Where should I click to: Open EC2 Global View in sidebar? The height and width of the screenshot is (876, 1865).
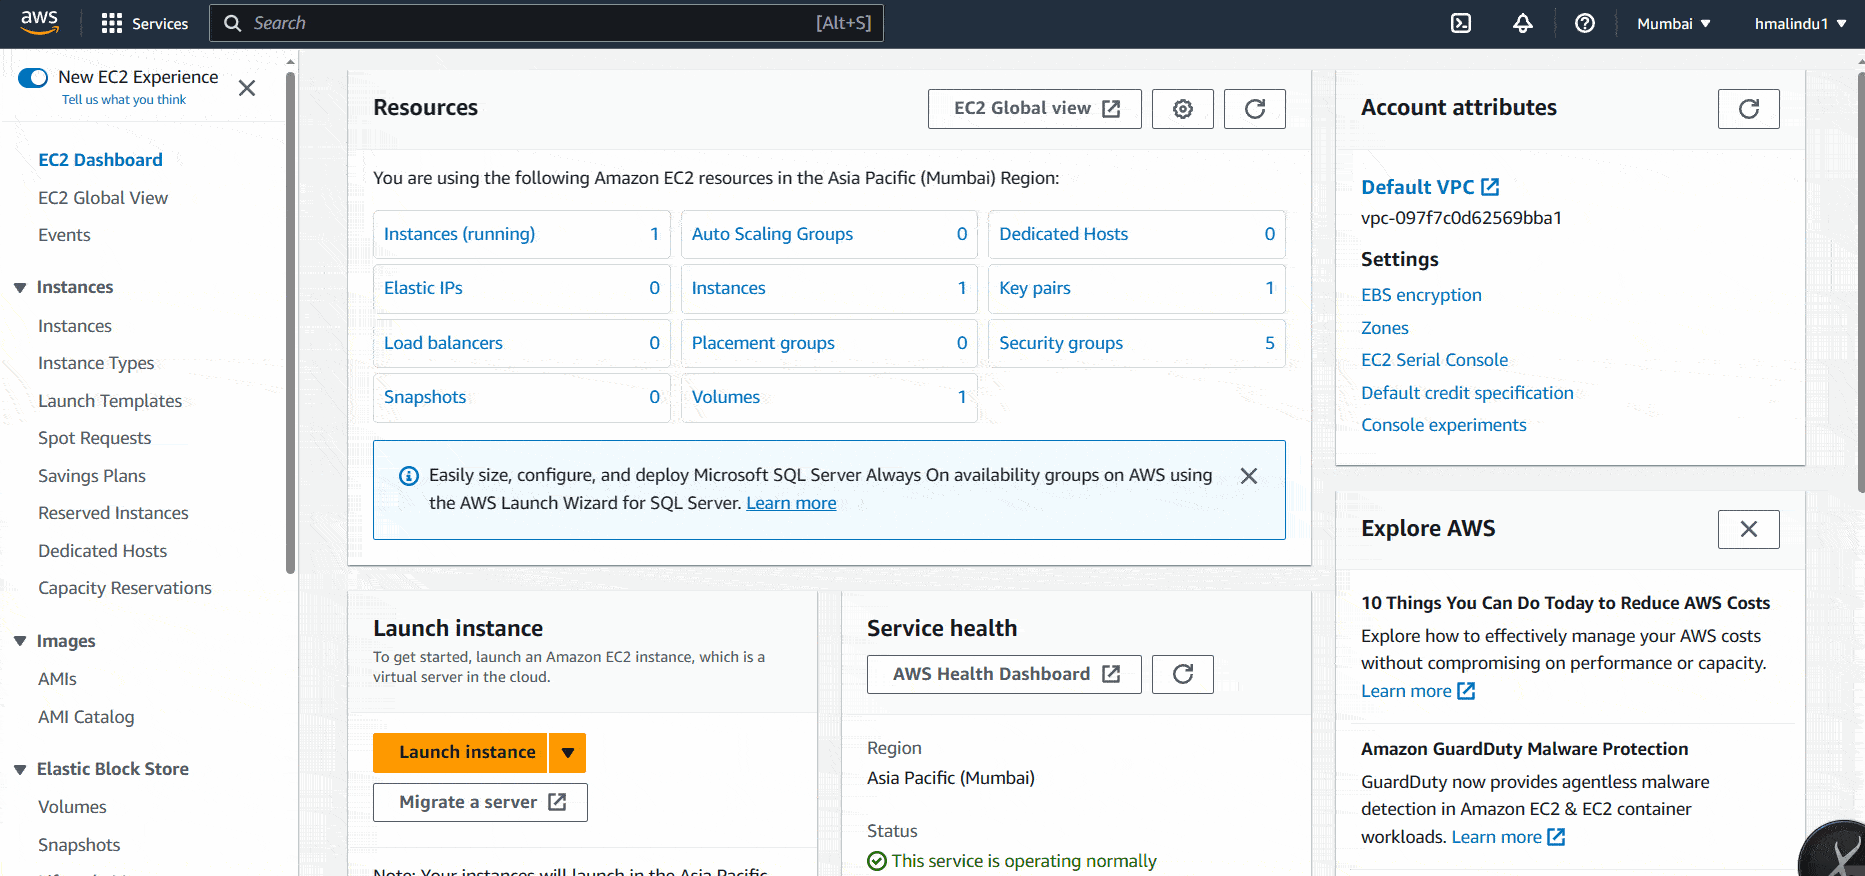[x=103, y=198]
